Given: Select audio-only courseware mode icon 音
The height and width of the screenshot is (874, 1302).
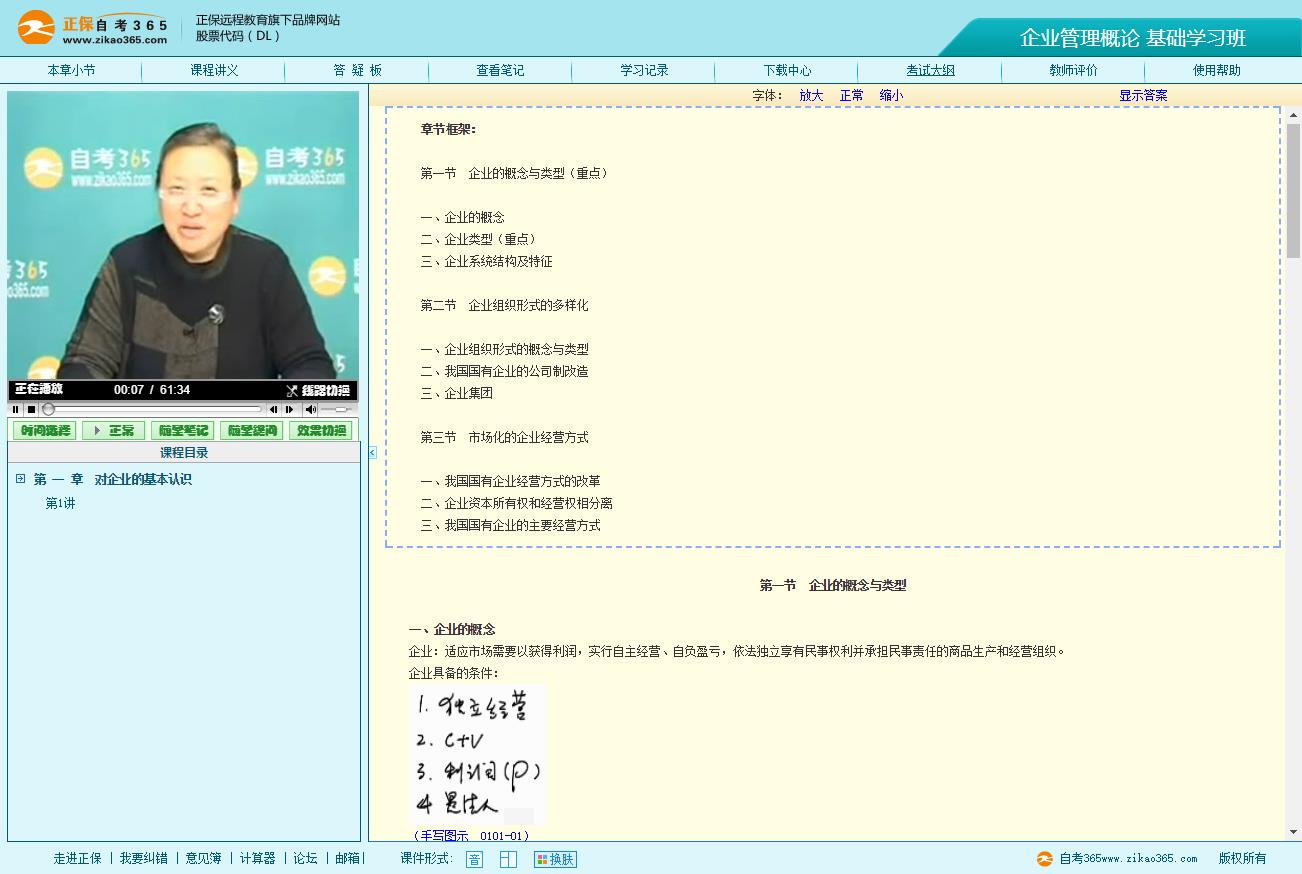Looking at the screenshot, I should tap(474, 859).
